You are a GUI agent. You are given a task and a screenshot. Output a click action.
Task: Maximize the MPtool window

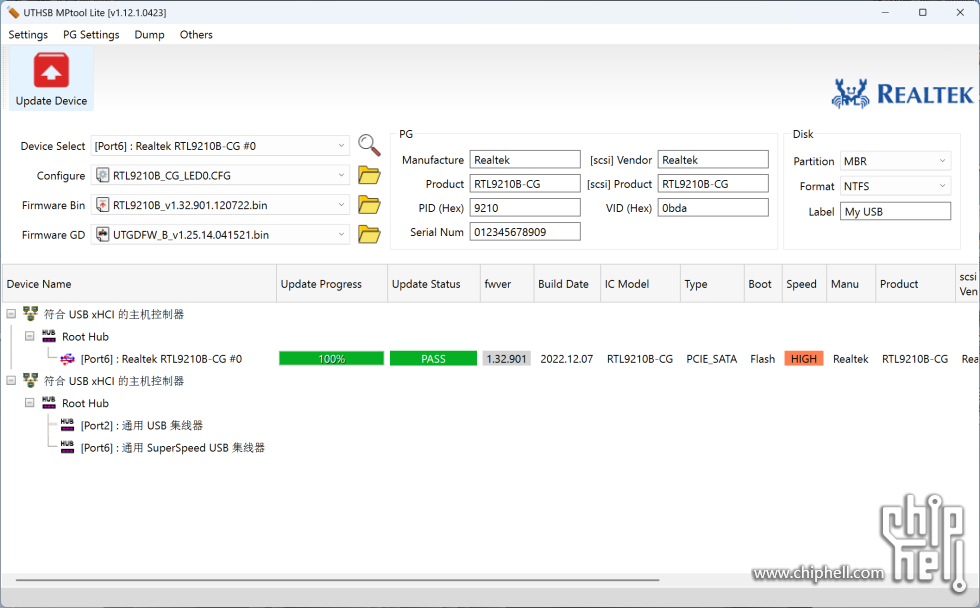[x=922, y=12]
